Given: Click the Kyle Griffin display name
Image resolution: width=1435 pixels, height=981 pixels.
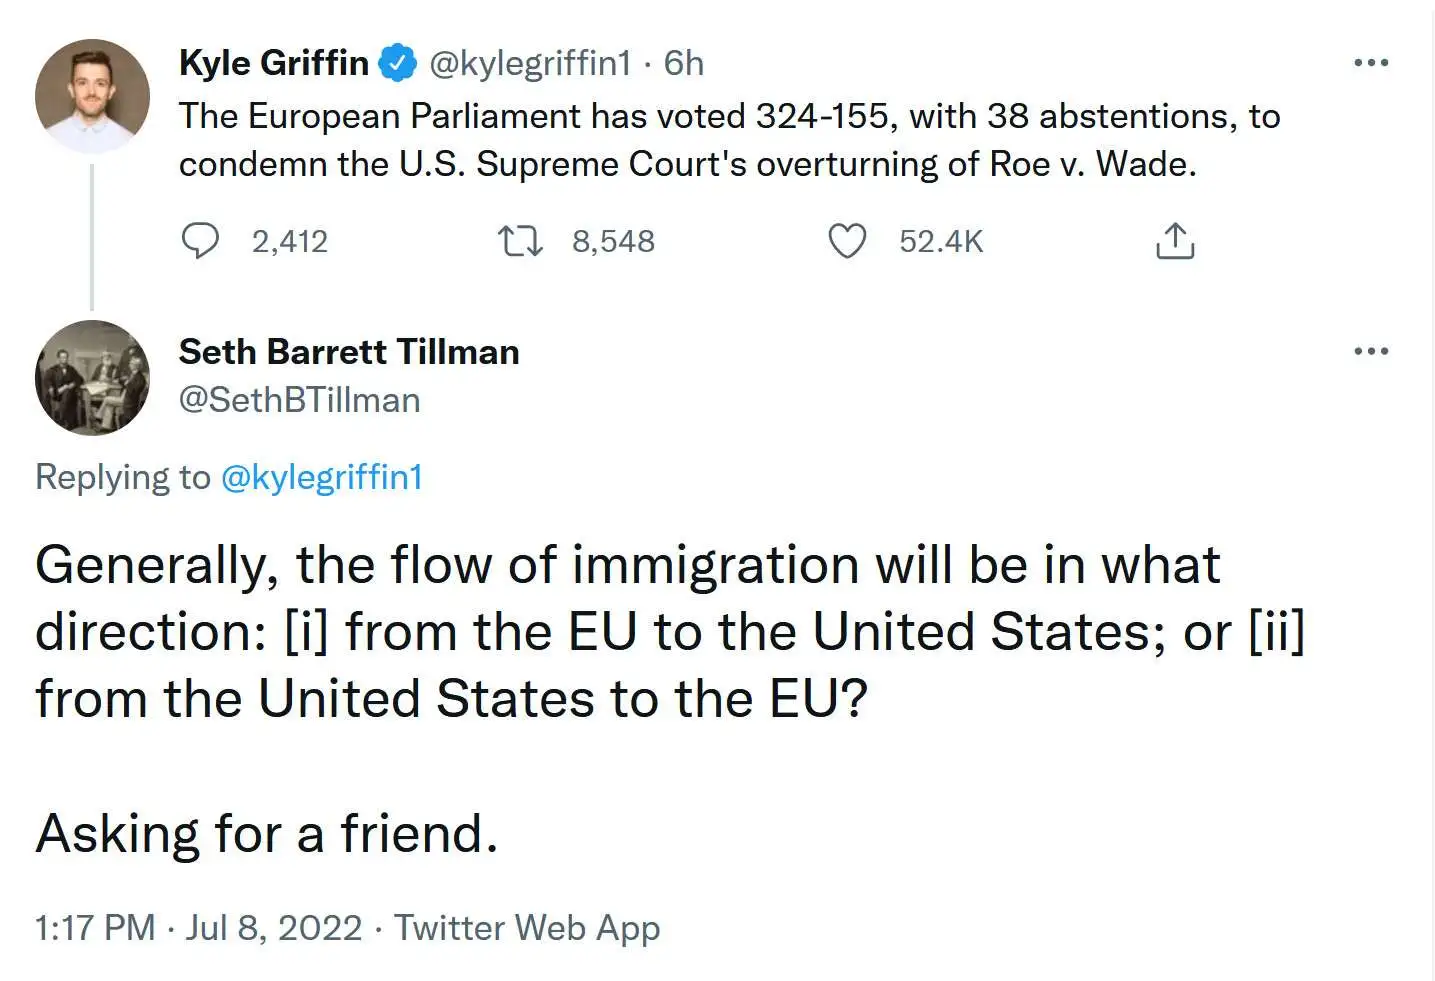Looking at the screenshot, I should [273, 63].
